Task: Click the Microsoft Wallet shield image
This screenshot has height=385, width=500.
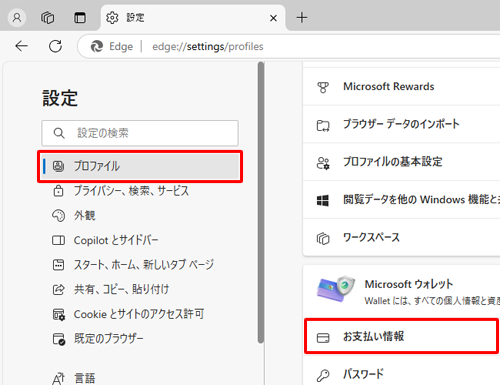Action: pyautogui.click(x=336, y=289)
